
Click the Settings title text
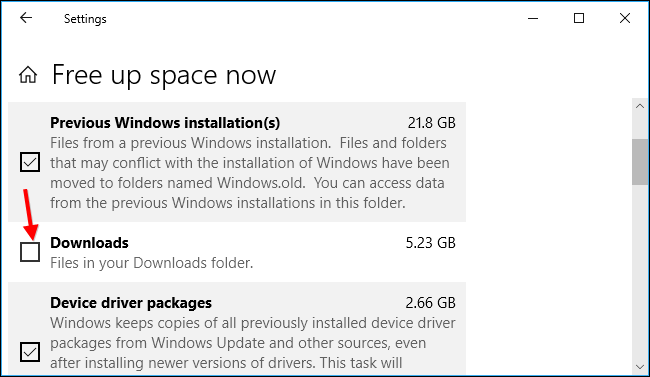(x=85, y=19)
